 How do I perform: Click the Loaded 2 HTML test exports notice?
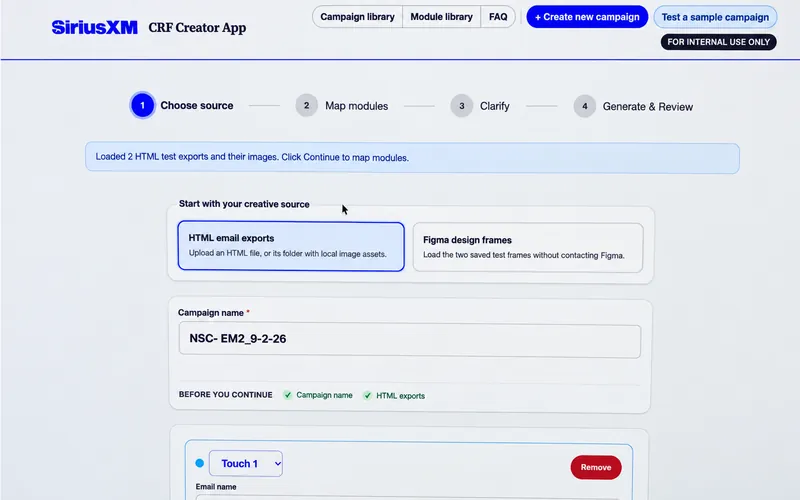point(412,158)
